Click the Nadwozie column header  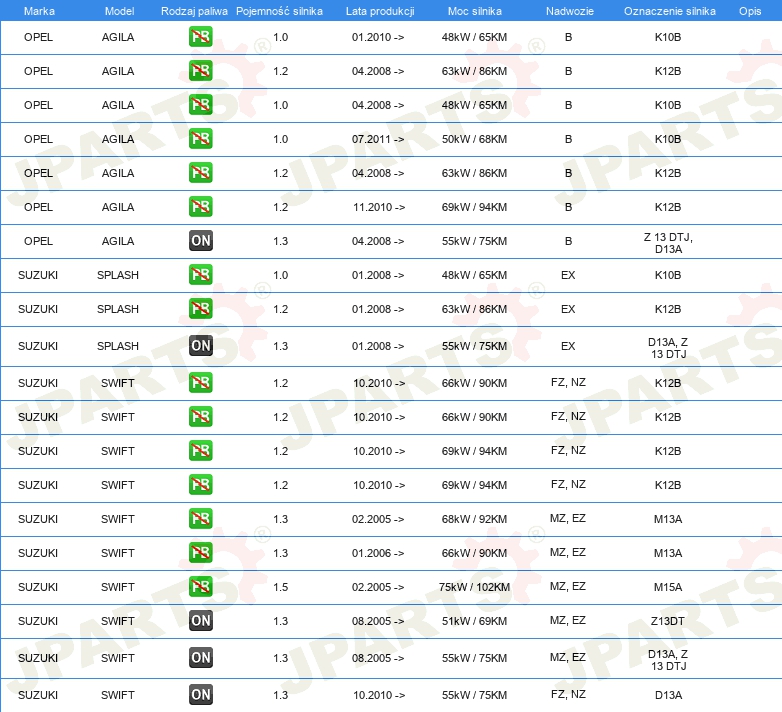[x=570, y=11]
